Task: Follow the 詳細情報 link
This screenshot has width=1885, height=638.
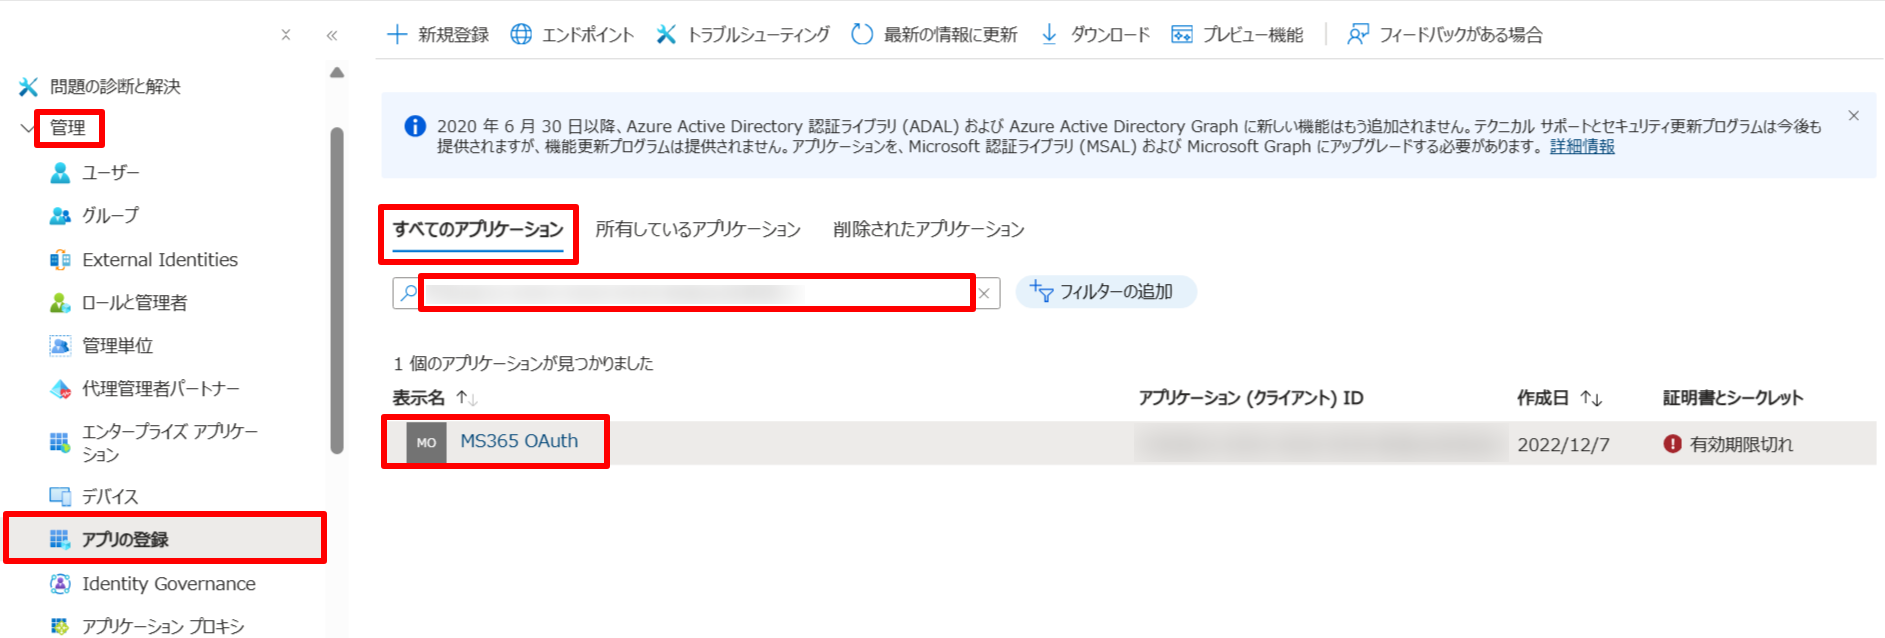Action: pos(1582,146)
